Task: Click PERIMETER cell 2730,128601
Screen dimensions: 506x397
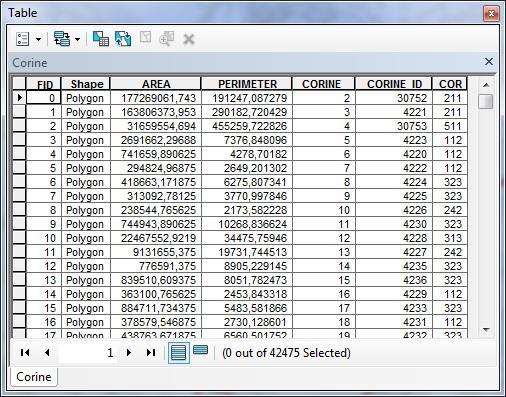Action: (x=247, y=322)
